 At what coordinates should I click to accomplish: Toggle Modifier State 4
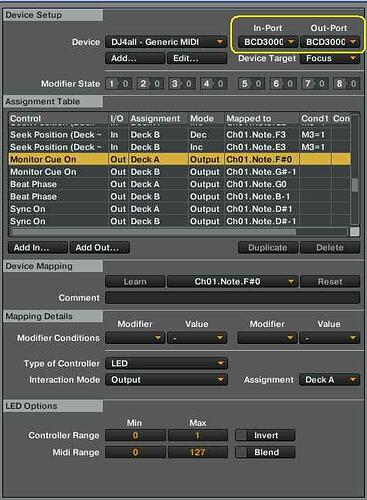coord(213,84)
